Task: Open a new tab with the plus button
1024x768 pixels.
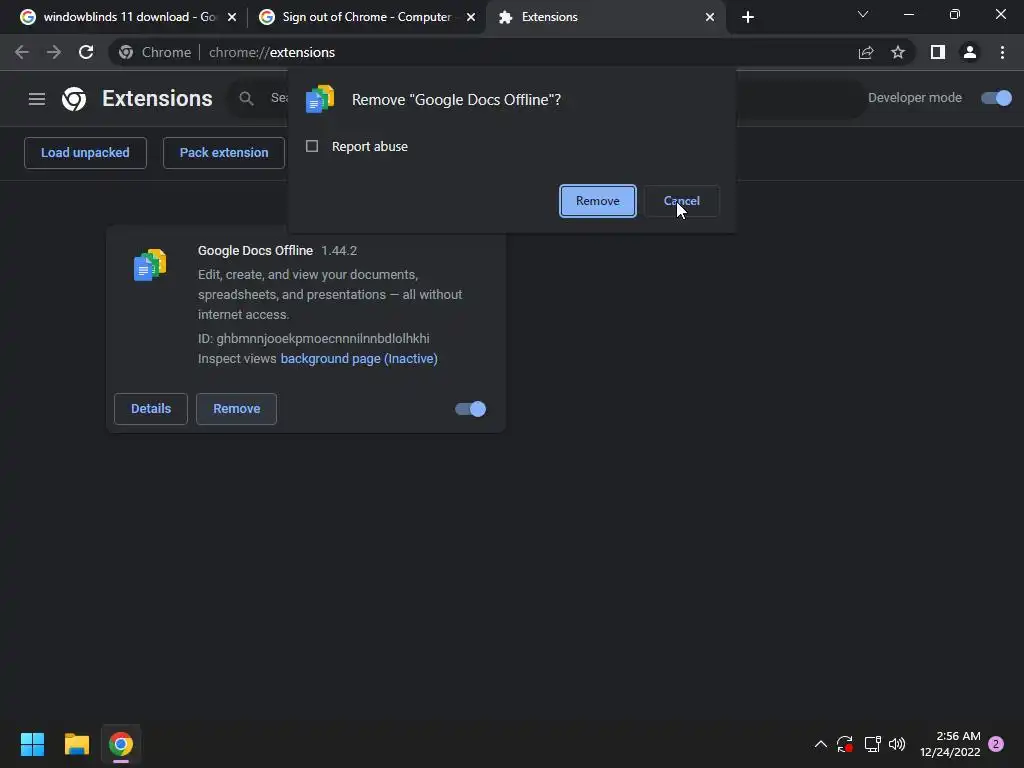Action: [x=748, y=17]
